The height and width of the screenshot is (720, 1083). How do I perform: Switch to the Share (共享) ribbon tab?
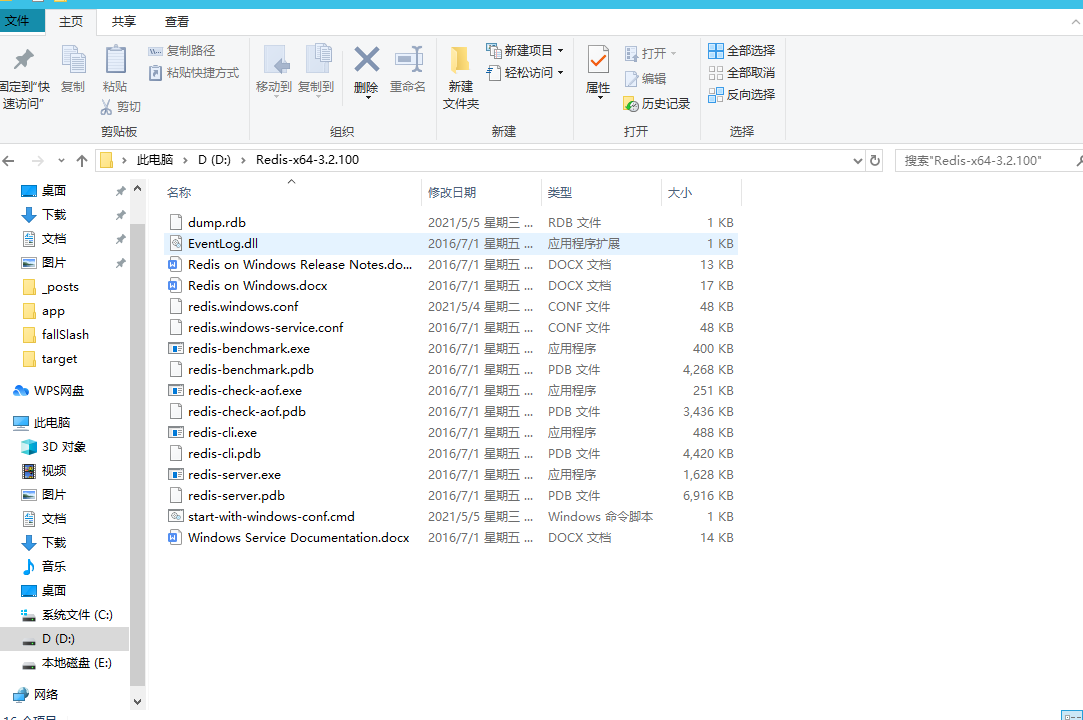click(124, 21)
